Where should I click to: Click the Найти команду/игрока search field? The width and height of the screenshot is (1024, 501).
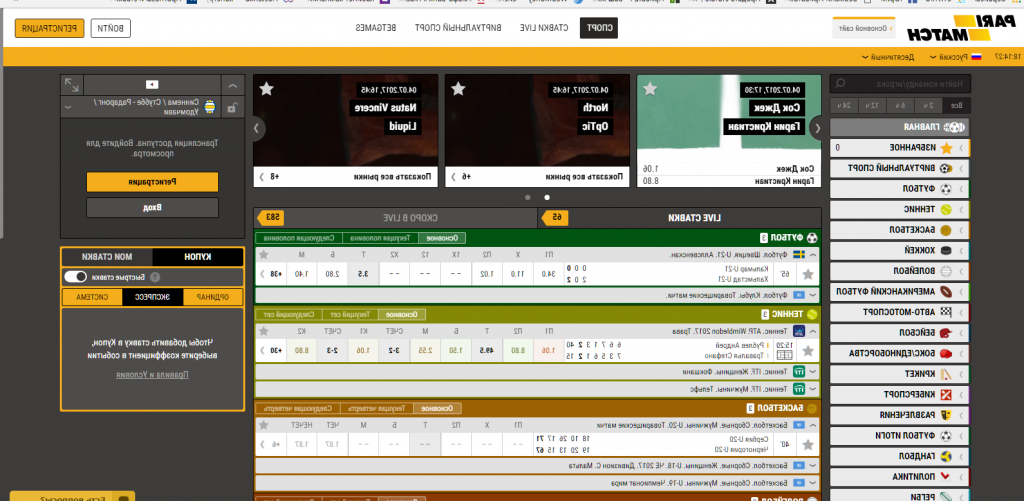tap(900, 84)
